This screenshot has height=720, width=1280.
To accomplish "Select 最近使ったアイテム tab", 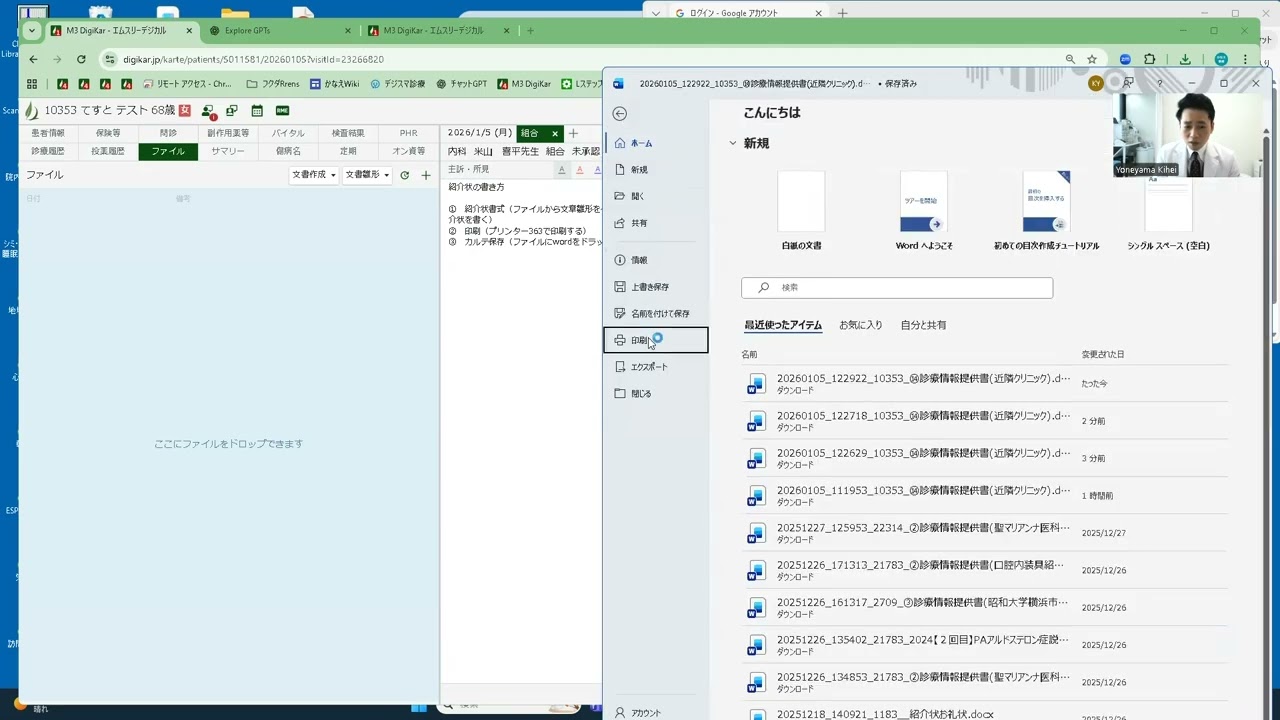I will (x=783, y=325).
